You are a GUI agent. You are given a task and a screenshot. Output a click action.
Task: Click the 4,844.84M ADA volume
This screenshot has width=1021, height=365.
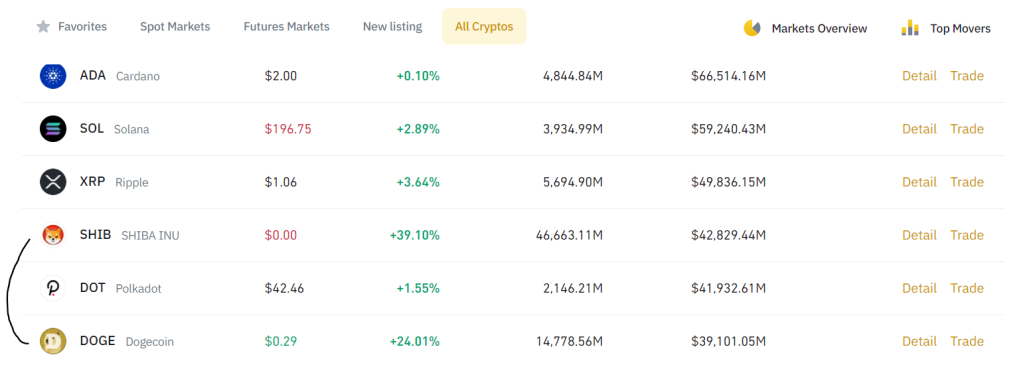pos(573,76)
